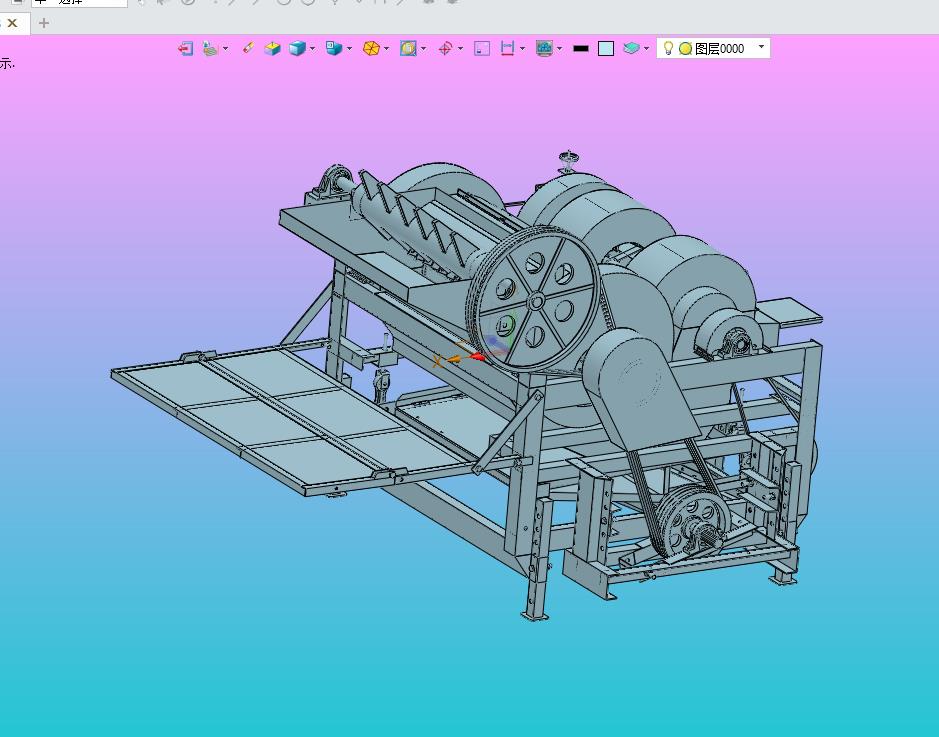
Task: Click the stacked-layers display icon in the view toolbar
Action: [210, 48]
